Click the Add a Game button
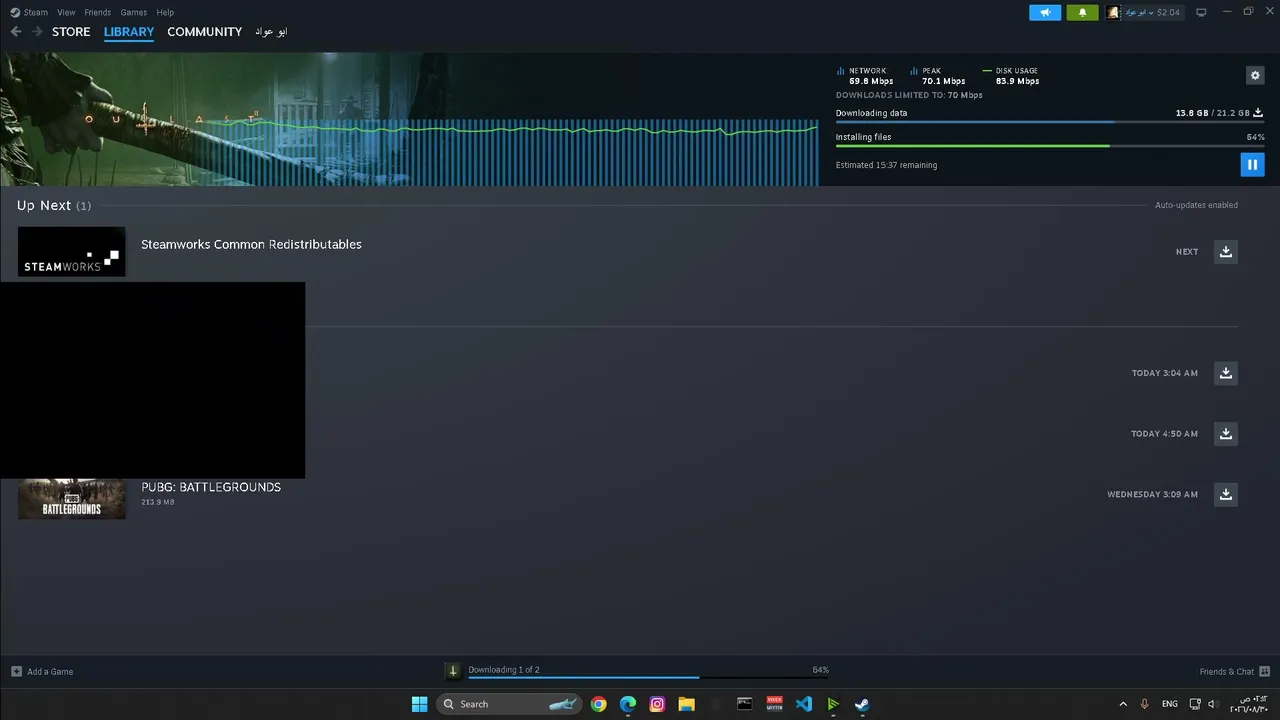Image resolution: width=1280 pixels, height=720 pixels. [x=42, y=672]
